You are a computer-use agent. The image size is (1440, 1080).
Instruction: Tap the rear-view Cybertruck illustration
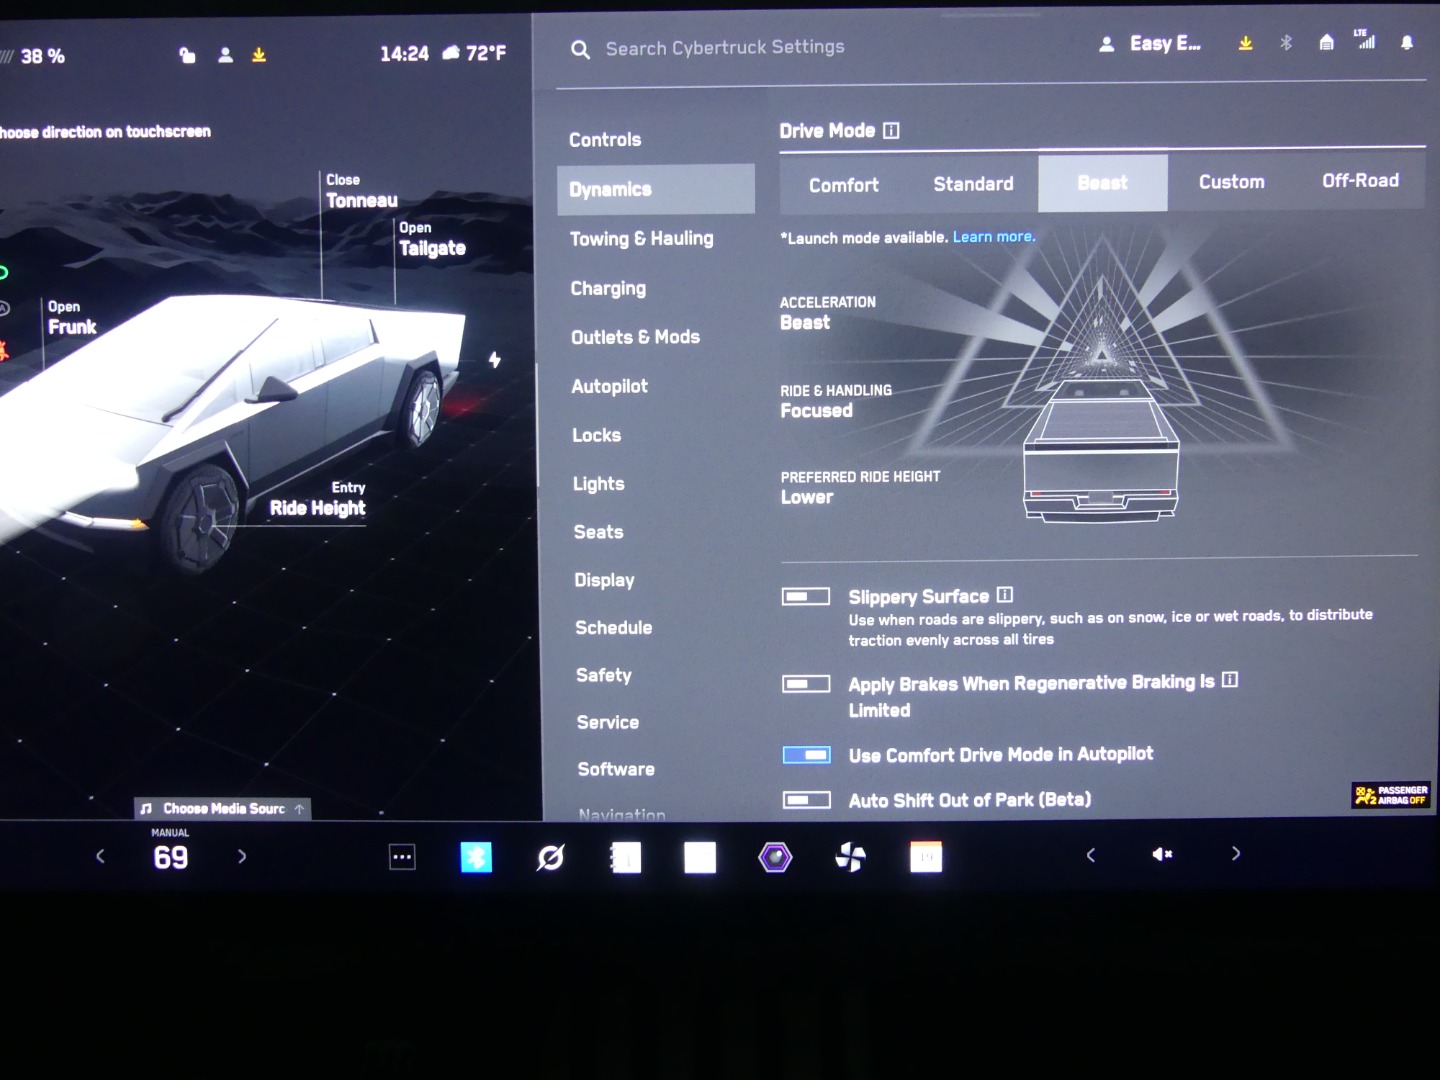click(1101, 450)
